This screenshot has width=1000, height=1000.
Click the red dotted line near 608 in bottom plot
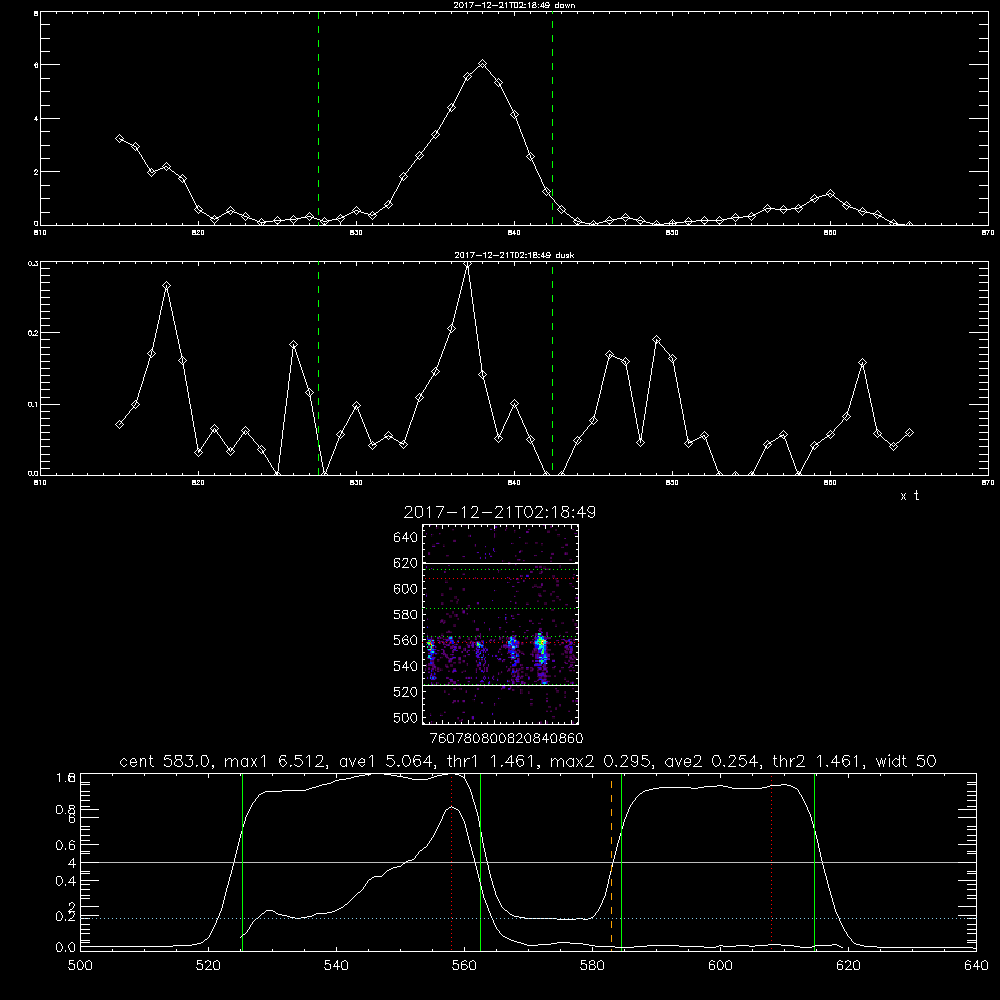tap(772, 861)
